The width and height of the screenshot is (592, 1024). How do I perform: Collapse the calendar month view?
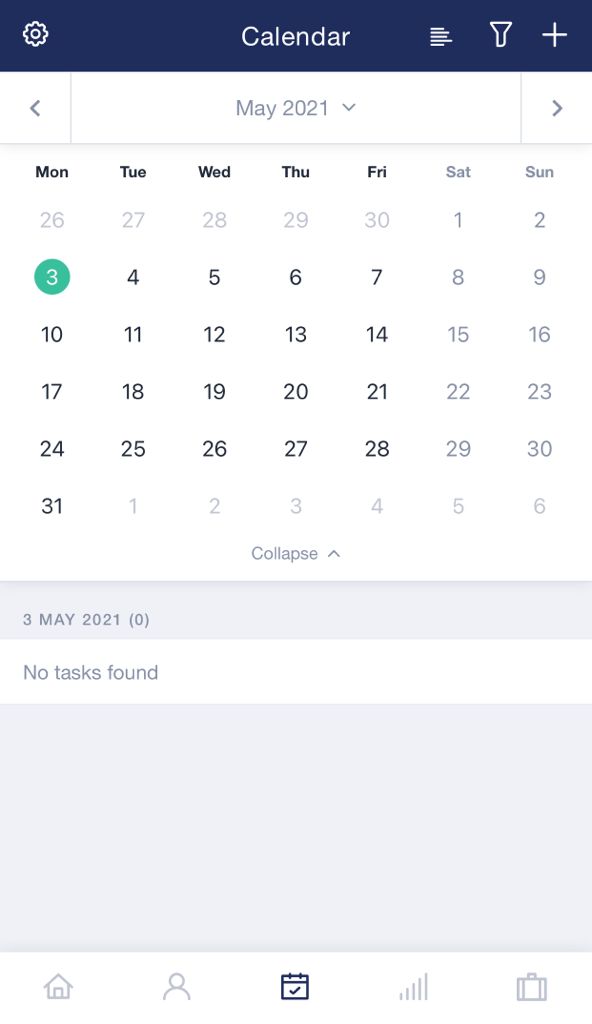point(295,554)
